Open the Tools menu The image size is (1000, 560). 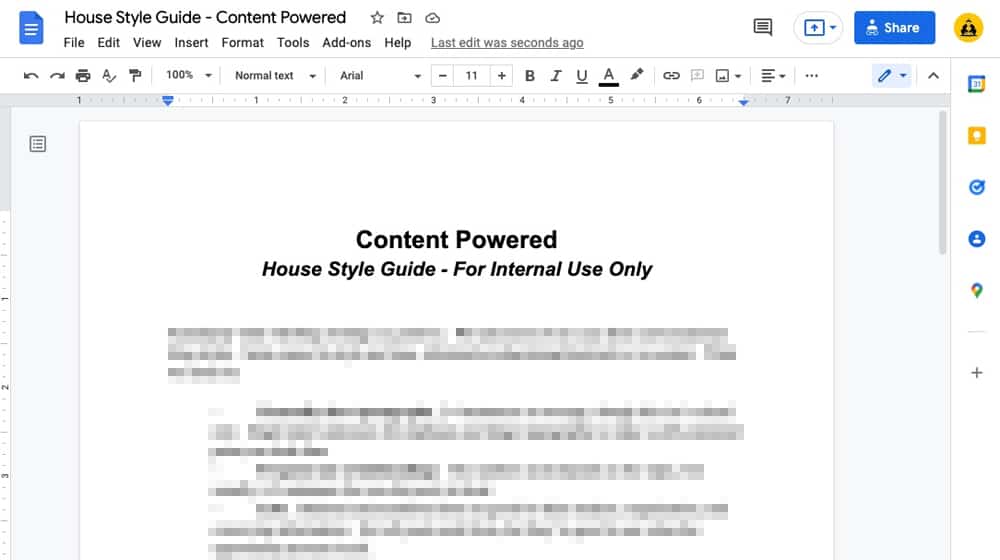[x=293, y=43]
